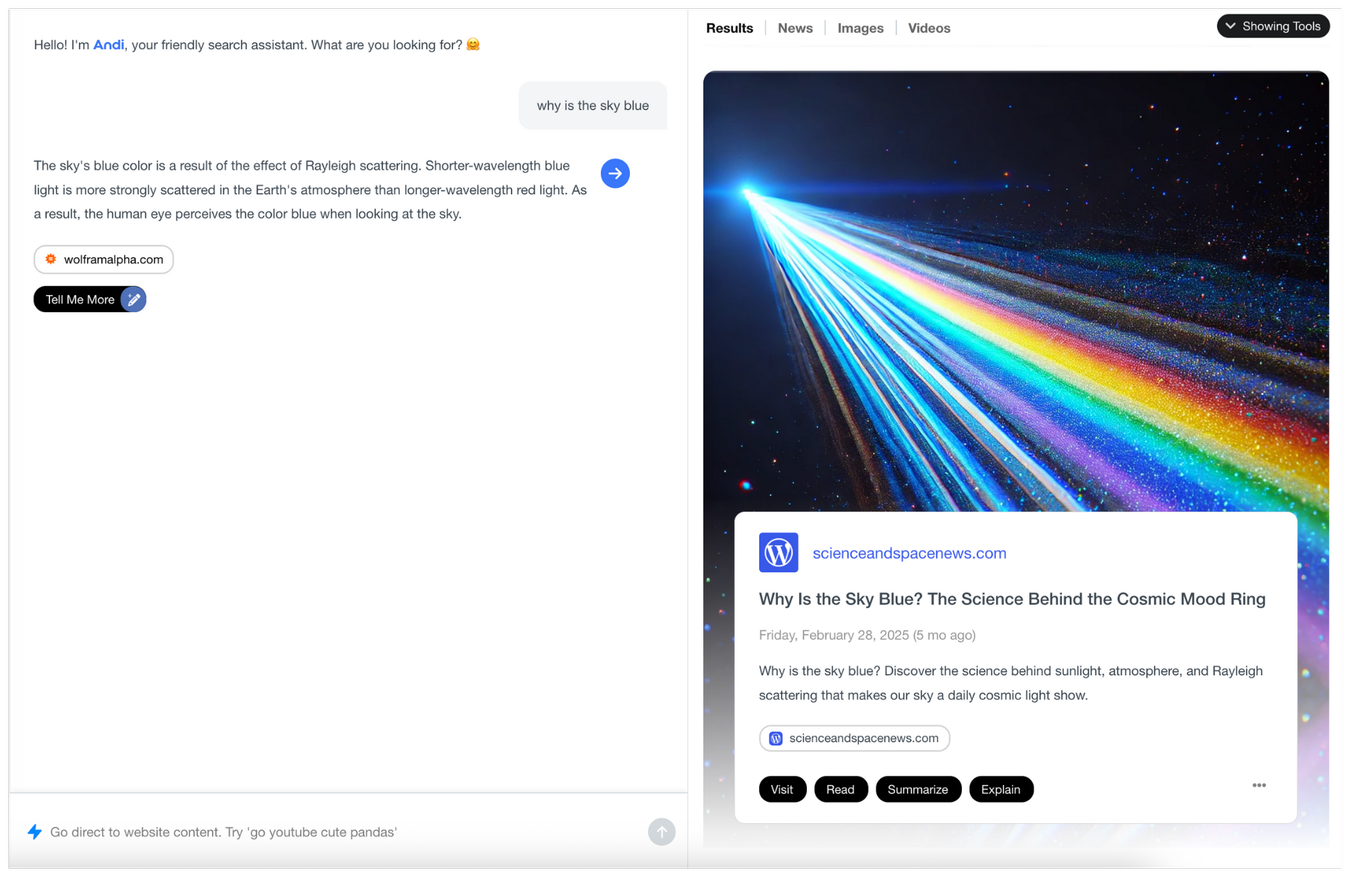Select the Videos tab

929,27
